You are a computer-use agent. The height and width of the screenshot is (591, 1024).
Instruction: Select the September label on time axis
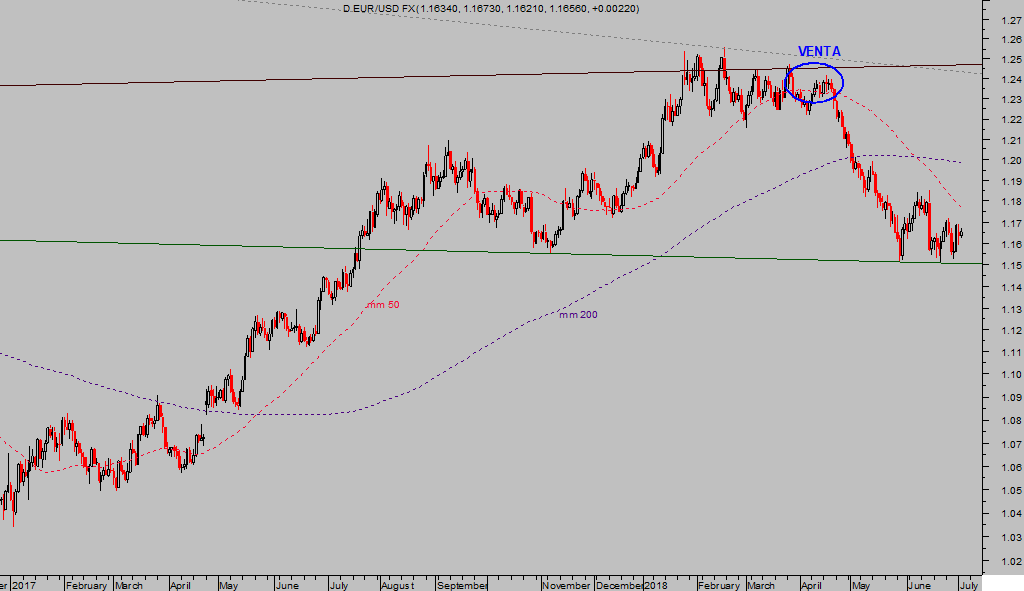tap(463, 585)
